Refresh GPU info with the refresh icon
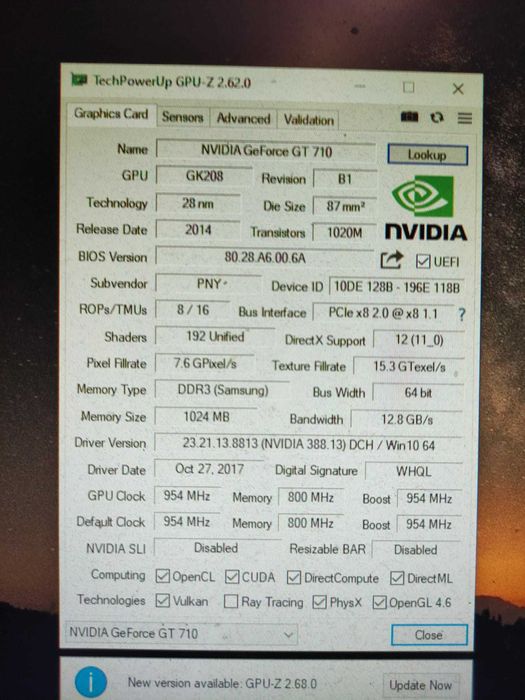Viewport: 525px width, 700px height. (437, 117)
